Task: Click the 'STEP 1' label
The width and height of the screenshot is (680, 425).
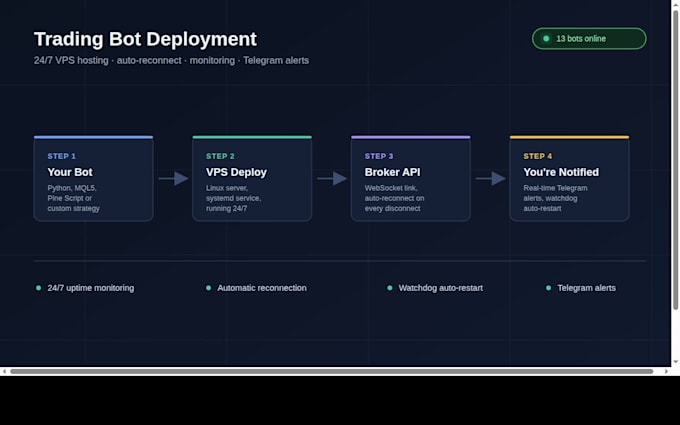Action: [62, 156]
